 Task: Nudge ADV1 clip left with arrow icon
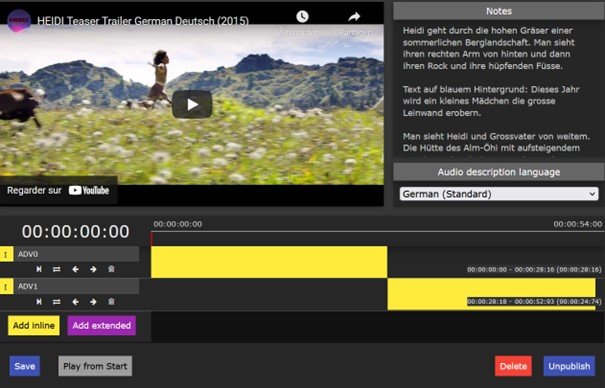click(75, 302)
